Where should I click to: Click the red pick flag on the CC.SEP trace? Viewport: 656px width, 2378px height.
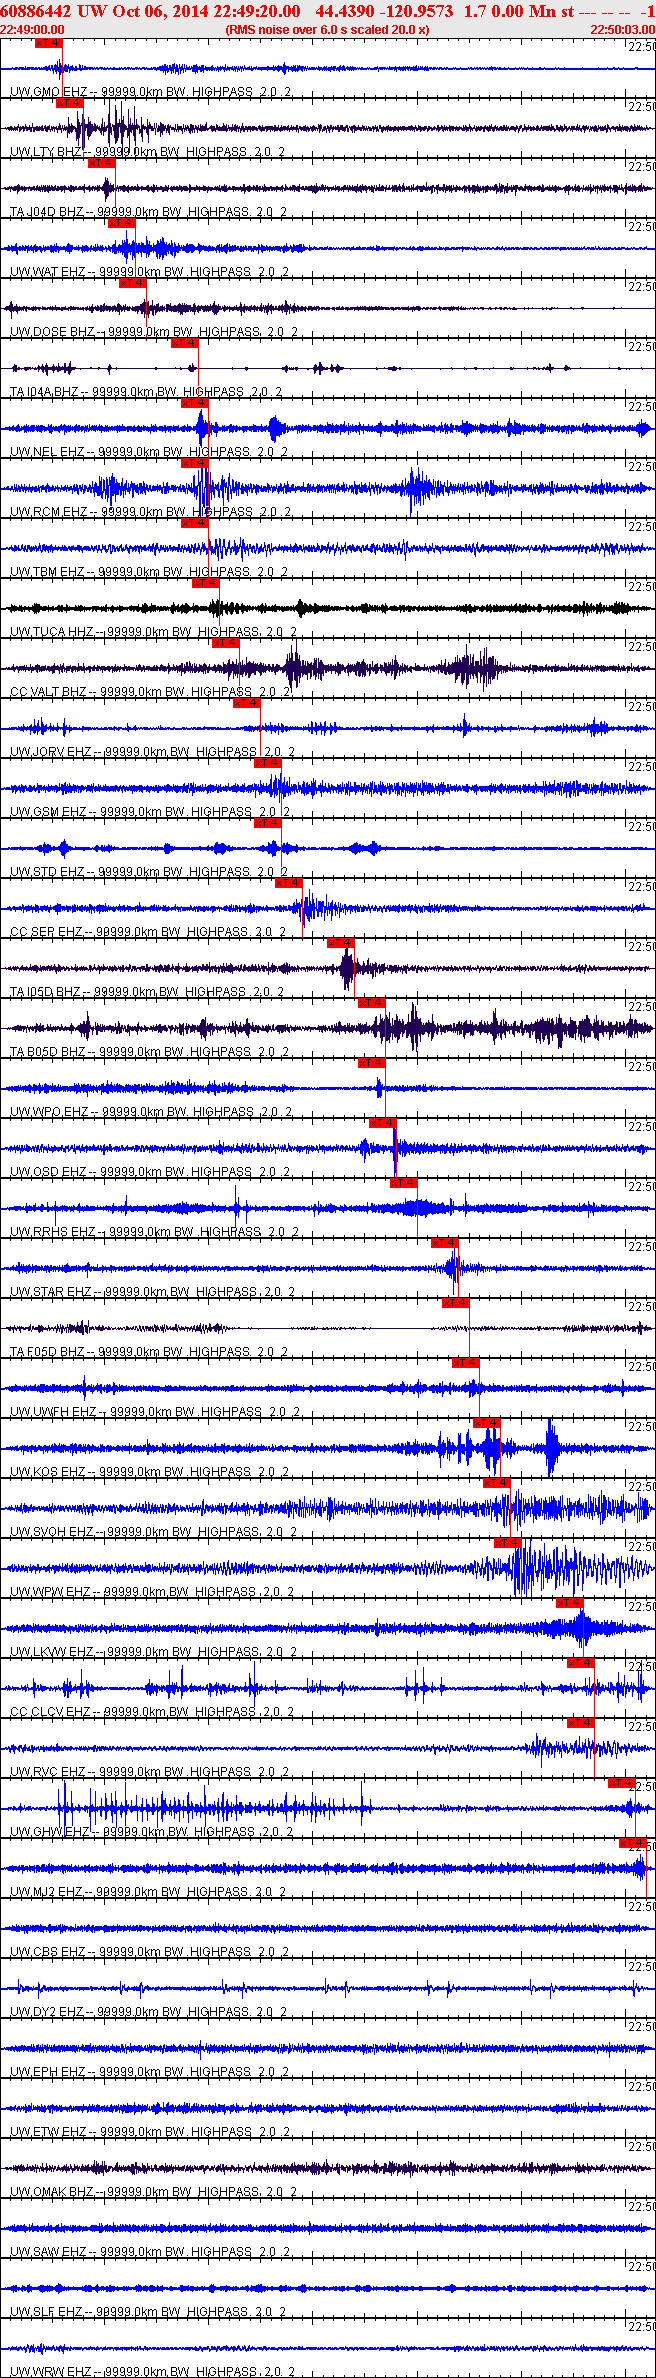tap(289, 883)
